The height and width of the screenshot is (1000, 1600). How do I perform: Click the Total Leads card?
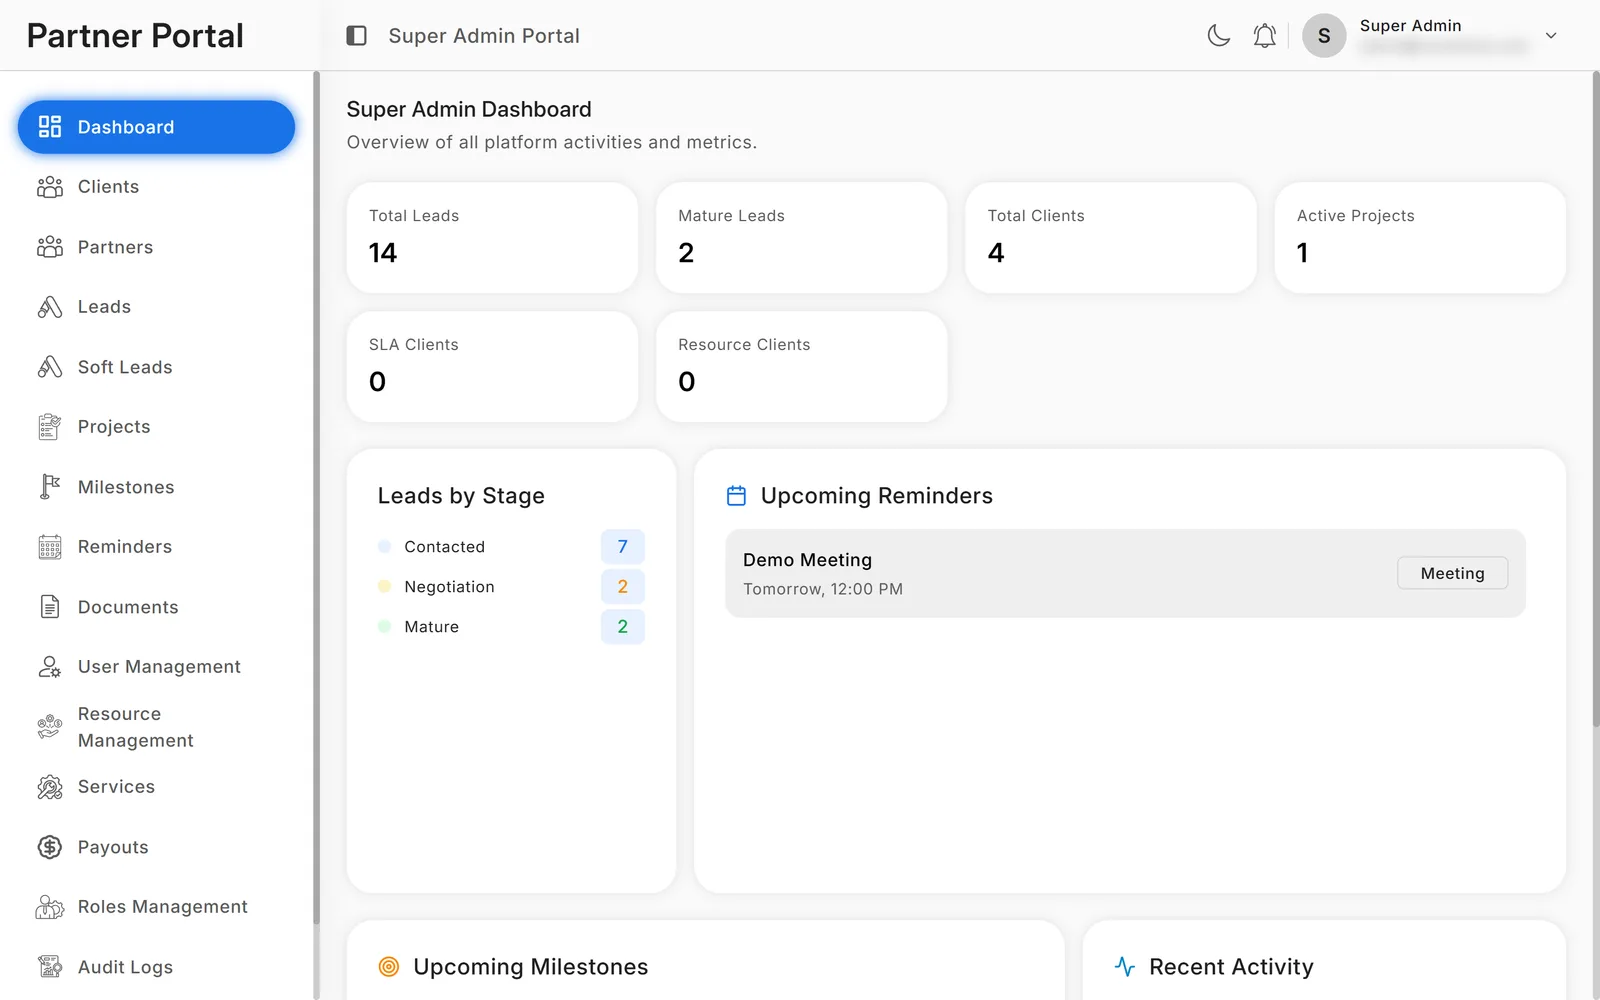pyautogui.click(x=492, y=238)
